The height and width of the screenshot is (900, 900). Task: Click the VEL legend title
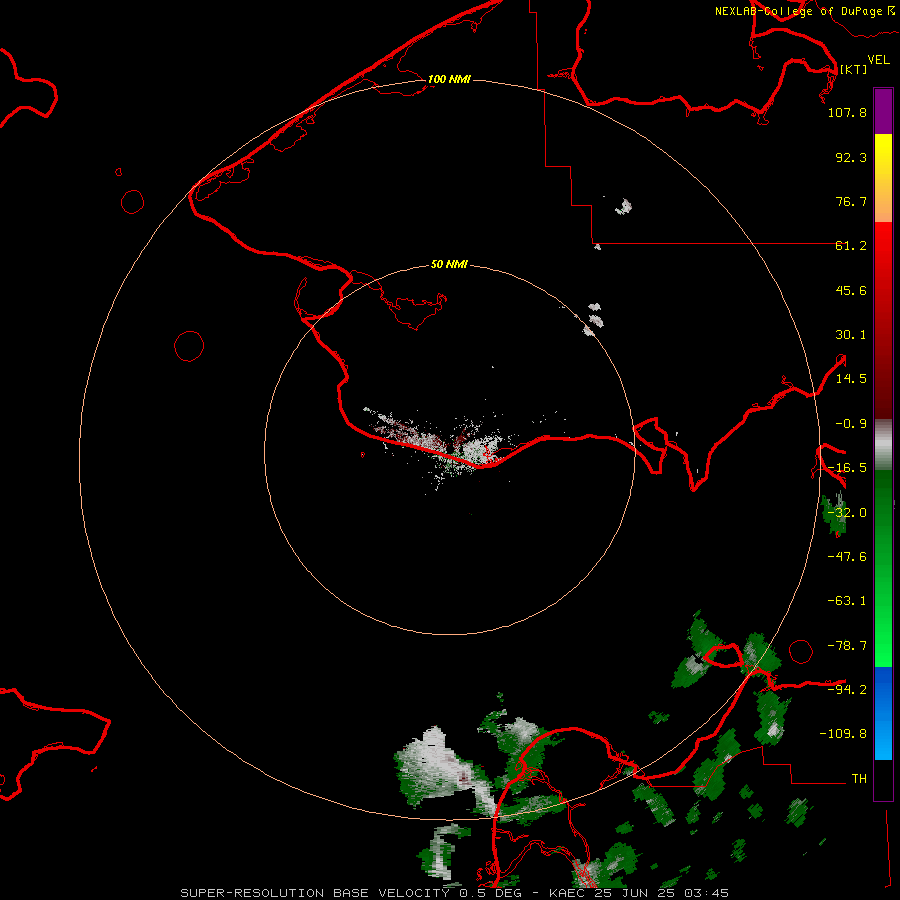tap(878, 60)
